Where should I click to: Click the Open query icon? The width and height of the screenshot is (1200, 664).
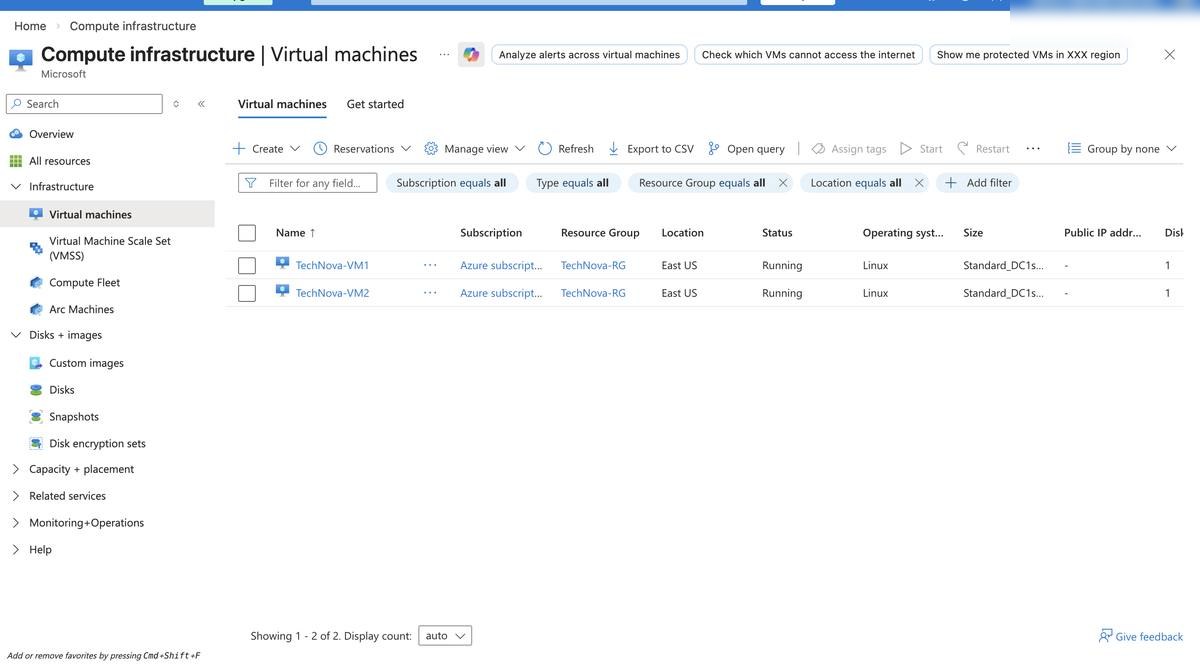click(714, 148)
